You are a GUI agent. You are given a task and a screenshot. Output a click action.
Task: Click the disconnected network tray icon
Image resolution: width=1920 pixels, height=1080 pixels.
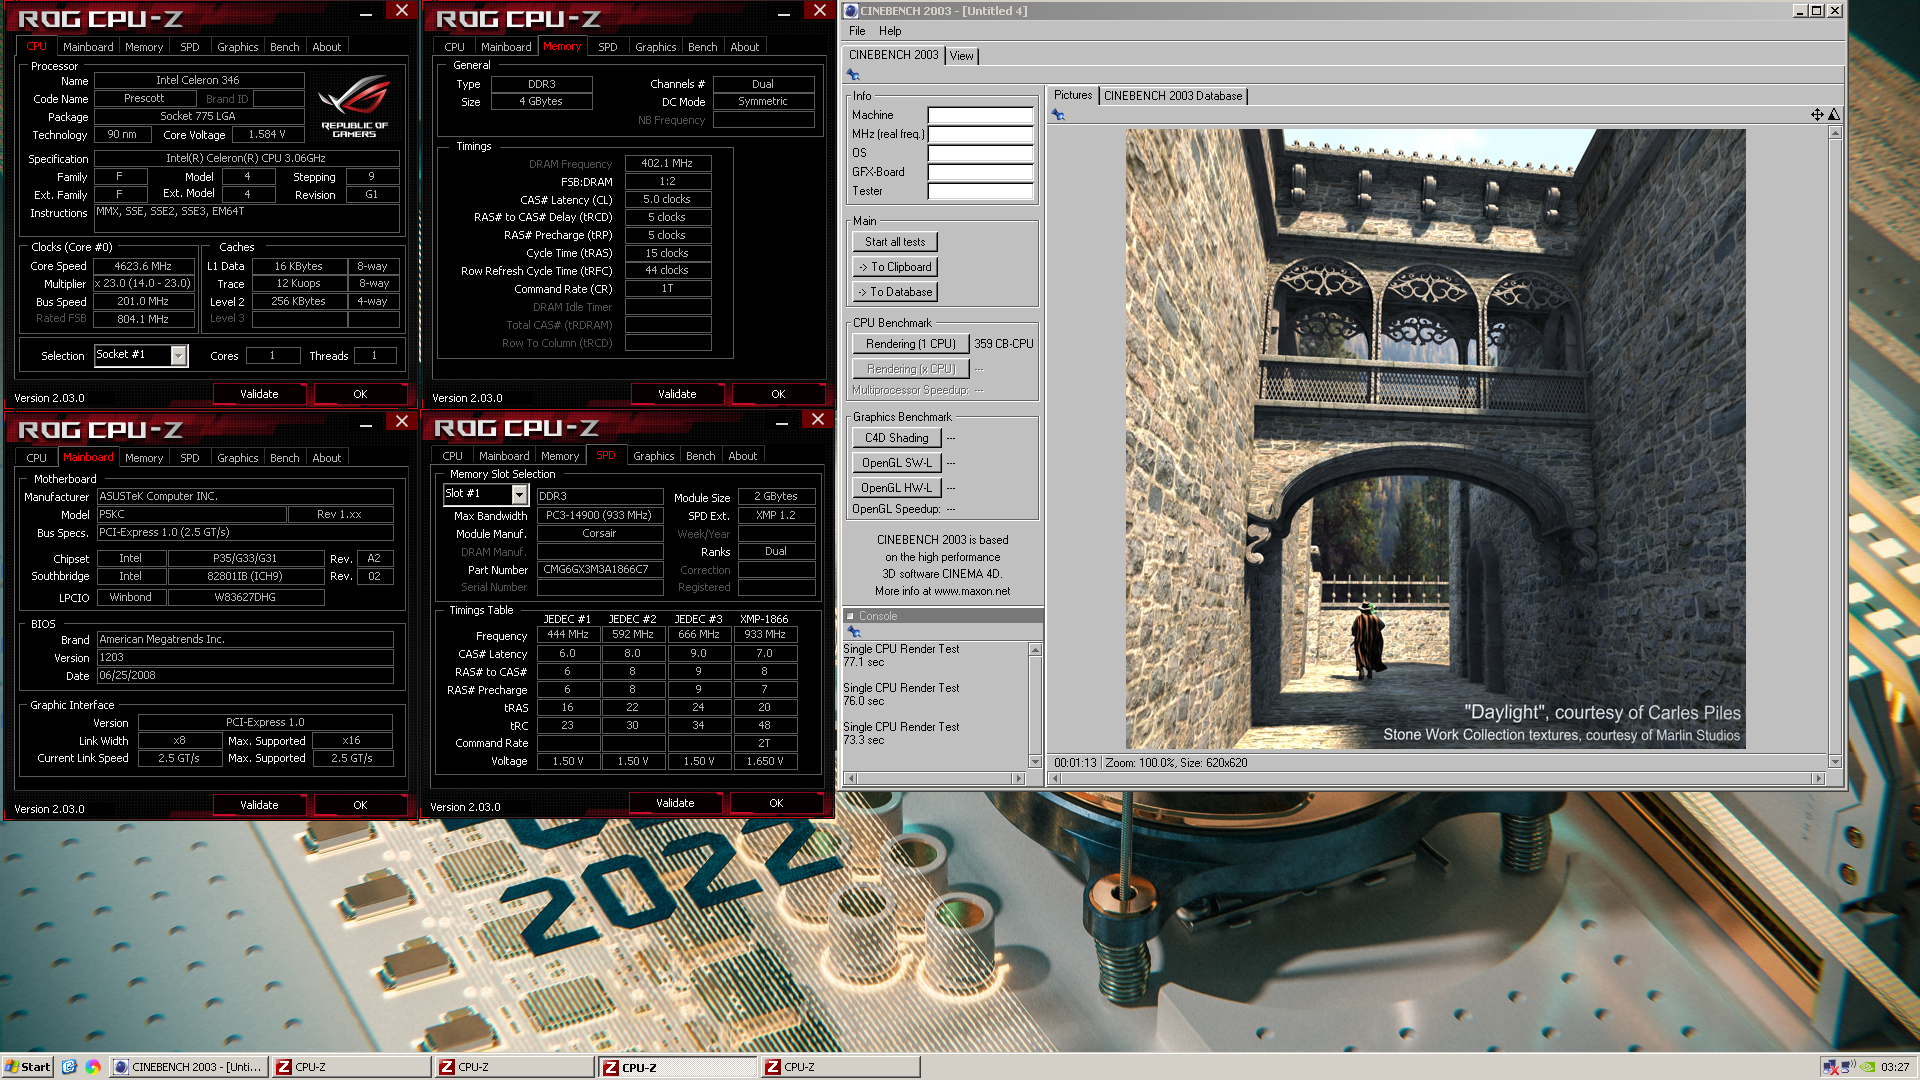tap(1830, 1067)
